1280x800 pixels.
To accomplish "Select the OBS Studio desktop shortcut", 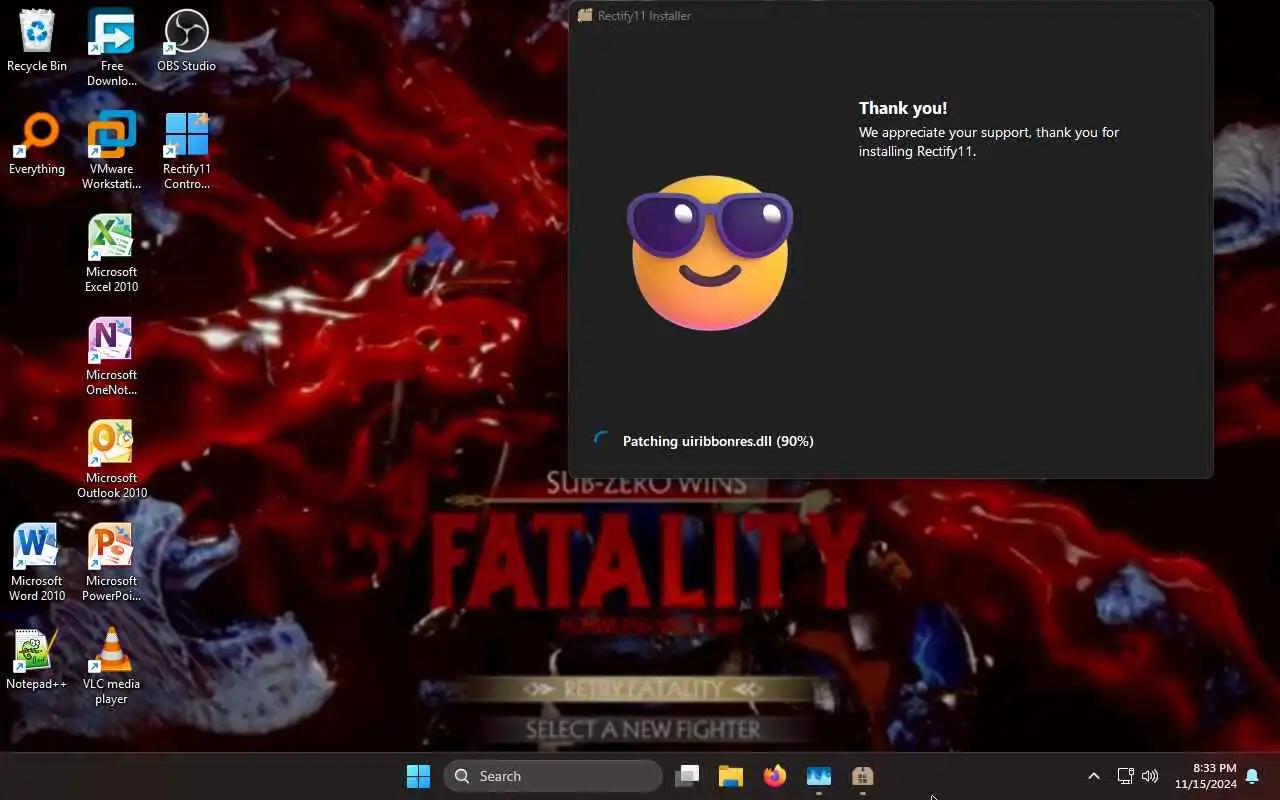I will click(x=186, y=41).
